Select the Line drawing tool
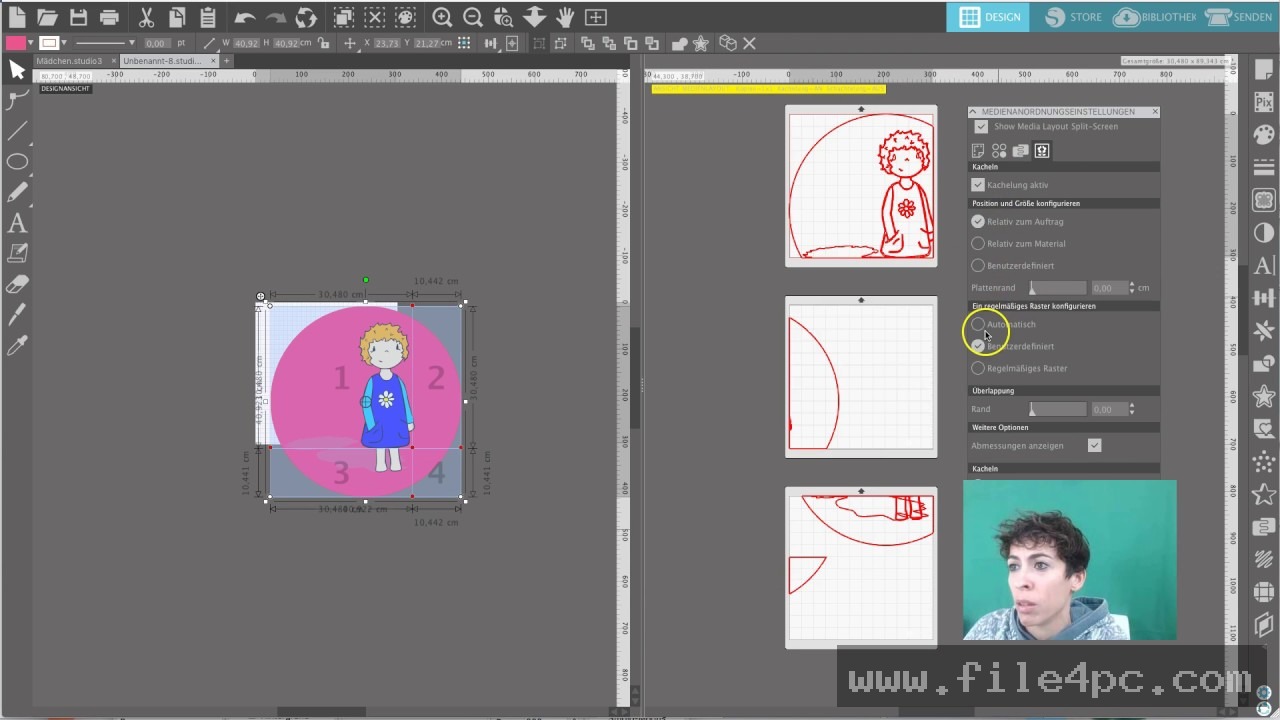Screen dimensions: 1280x720 [17, 131]
